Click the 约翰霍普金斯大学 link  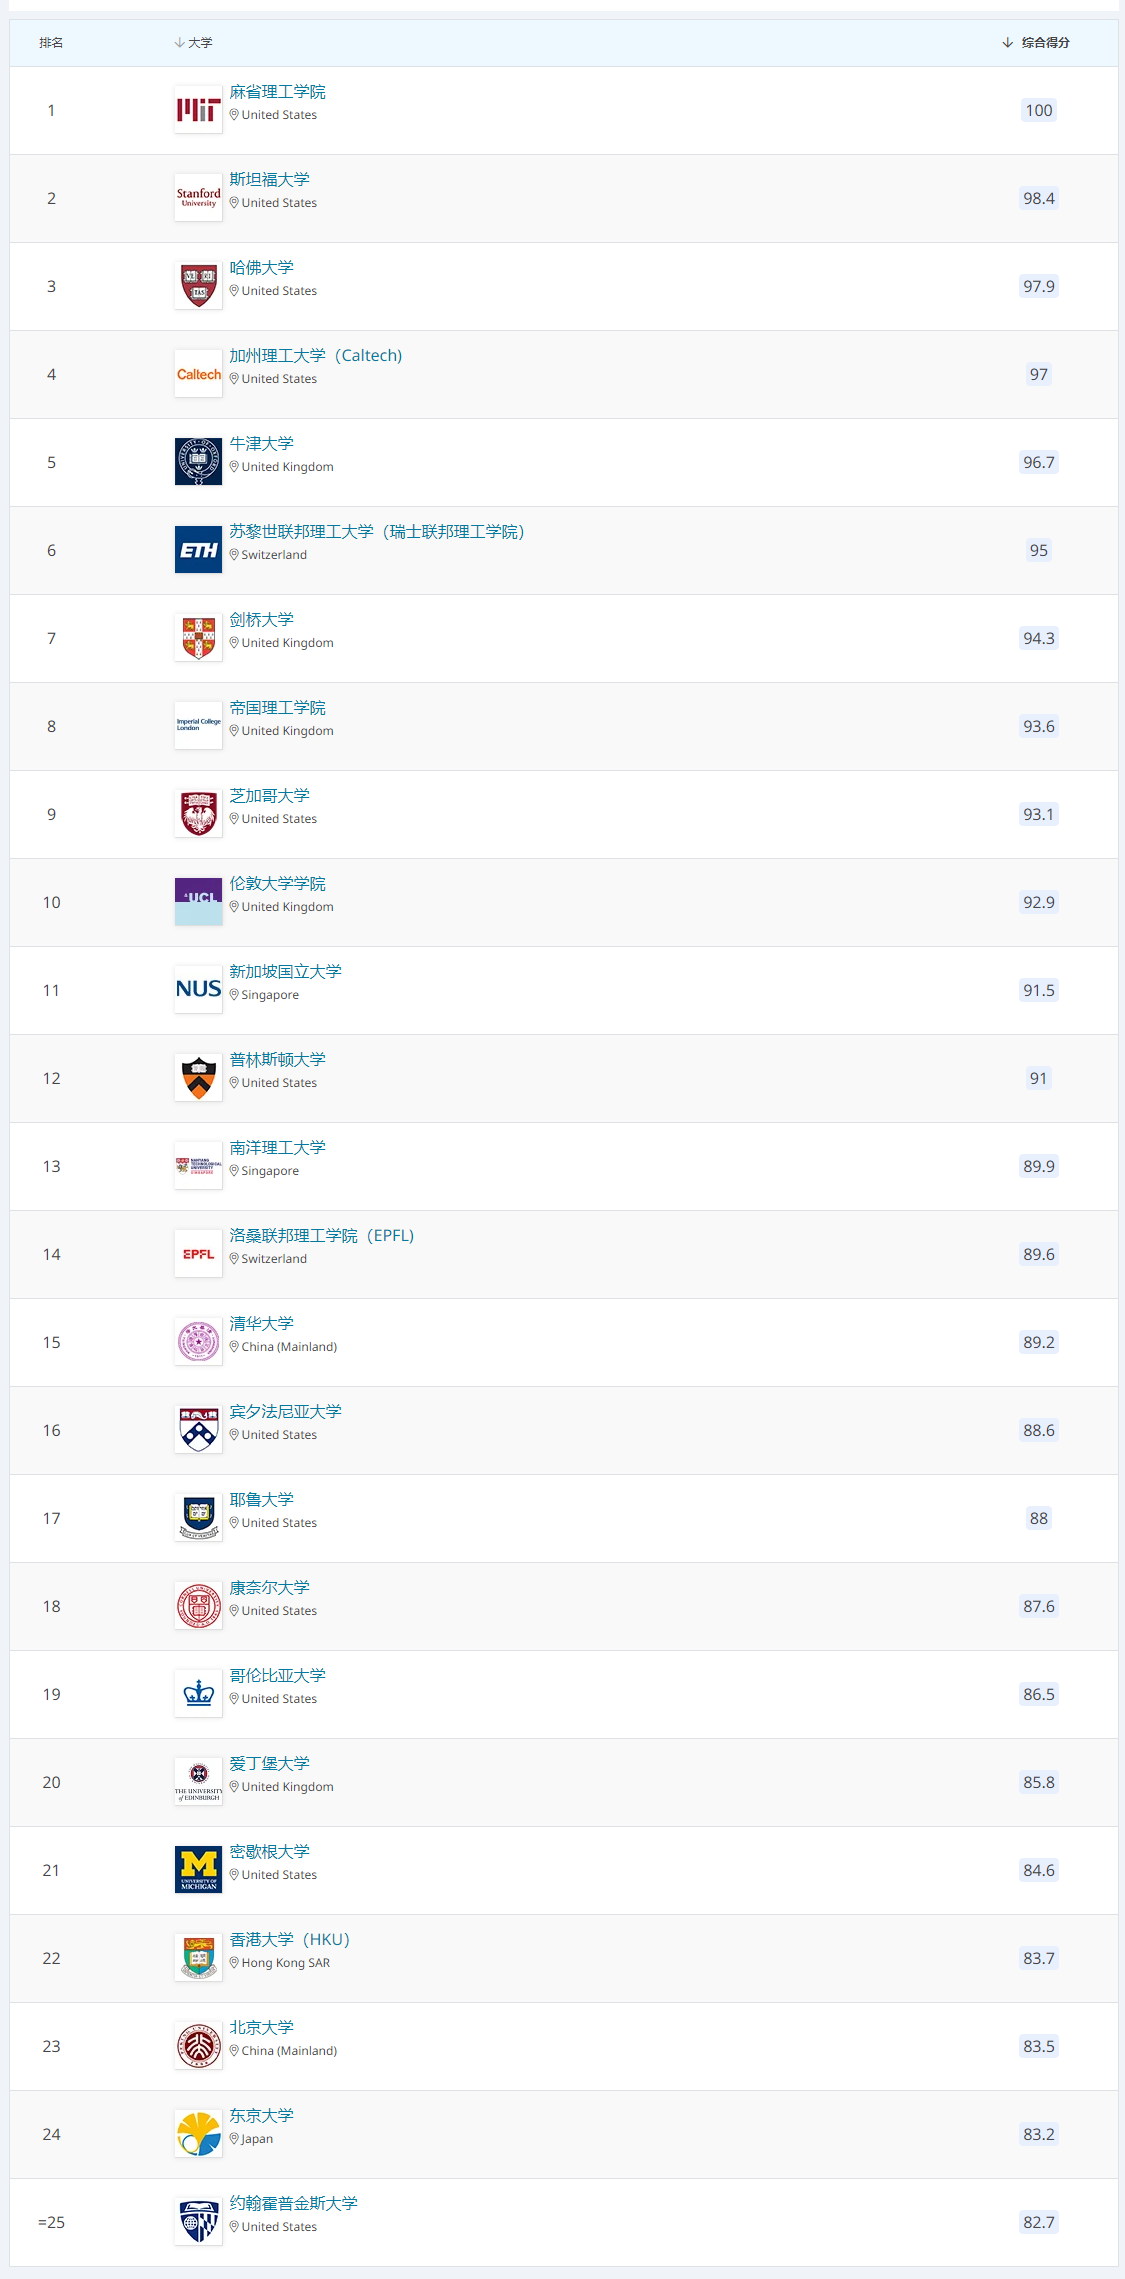coord(293,2204)
